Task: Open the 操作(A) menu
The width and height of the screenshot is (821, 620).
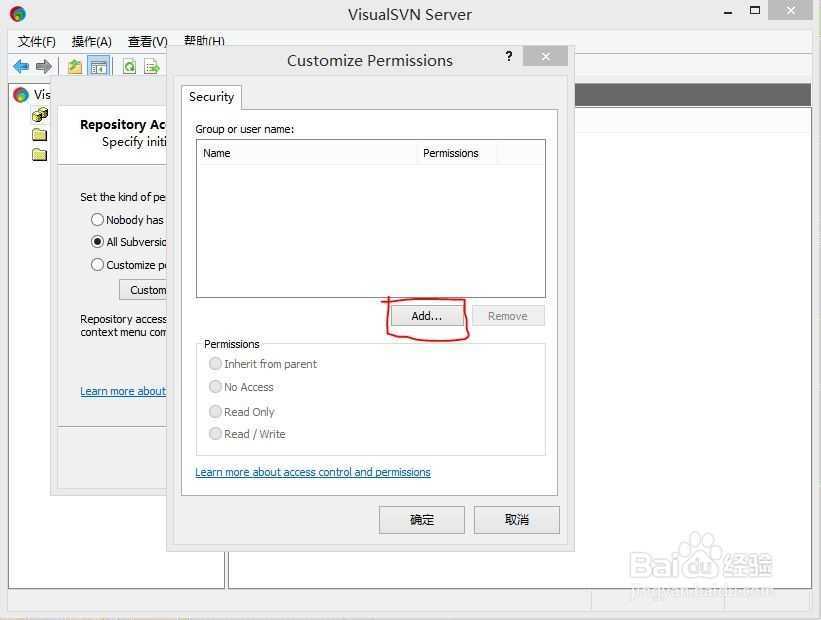Action: click(x=92, y=42)
